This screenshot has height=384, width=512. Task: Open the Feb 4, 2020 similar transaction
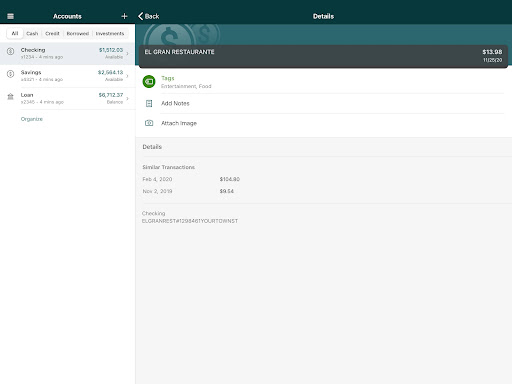191,179
